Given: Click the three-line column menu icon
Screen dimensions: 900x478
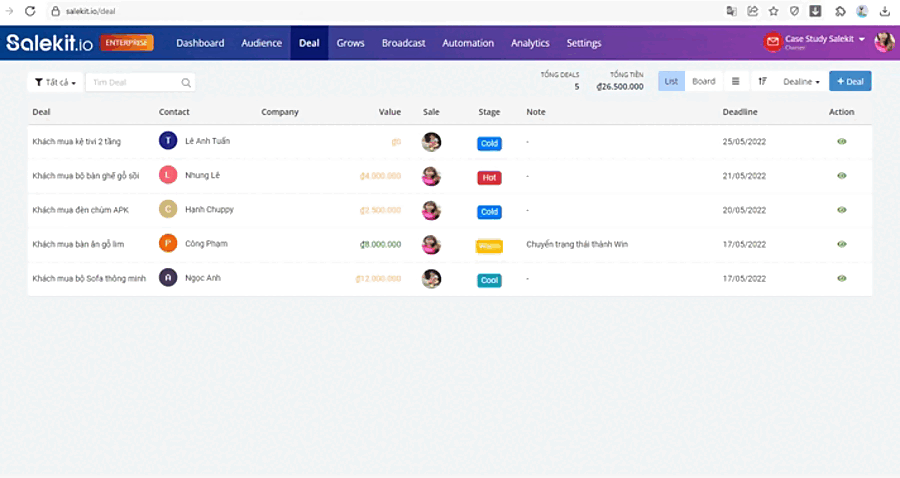Looking at the screenshot, I should click(735, 81).
